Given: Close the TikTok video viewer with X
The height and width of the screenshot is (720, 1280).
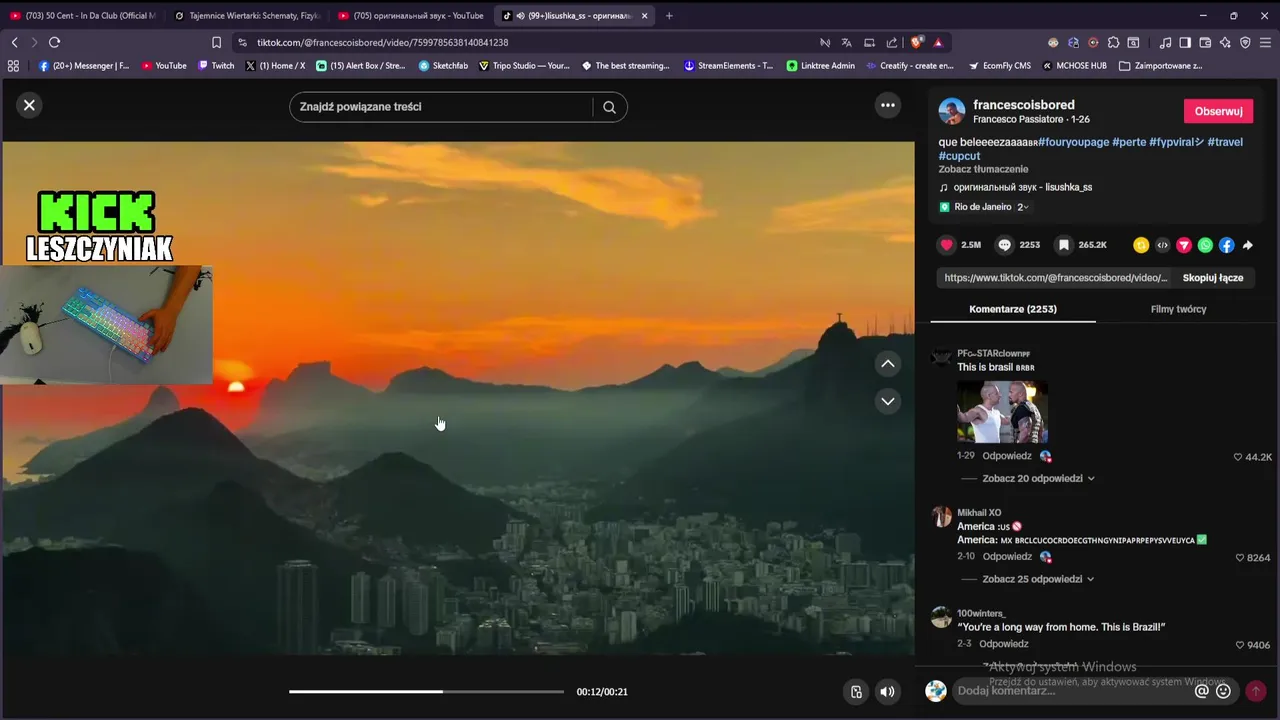Looking at the screenshot, I should [x=29, y=105].
